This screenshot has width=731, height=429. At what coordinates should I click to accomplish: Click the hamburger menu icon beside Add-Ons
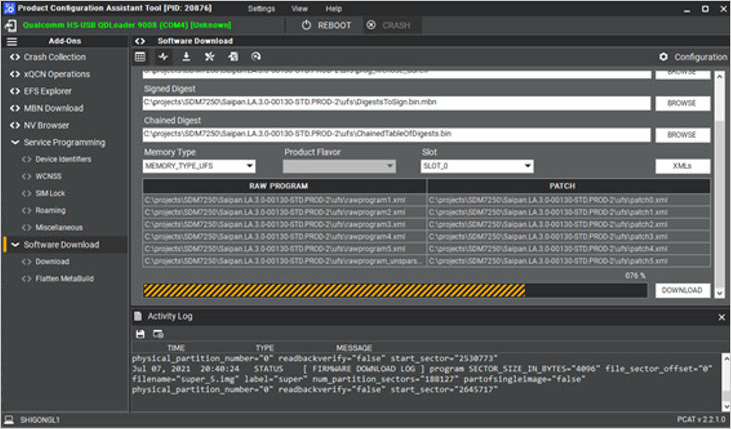(x=12, y=42)
